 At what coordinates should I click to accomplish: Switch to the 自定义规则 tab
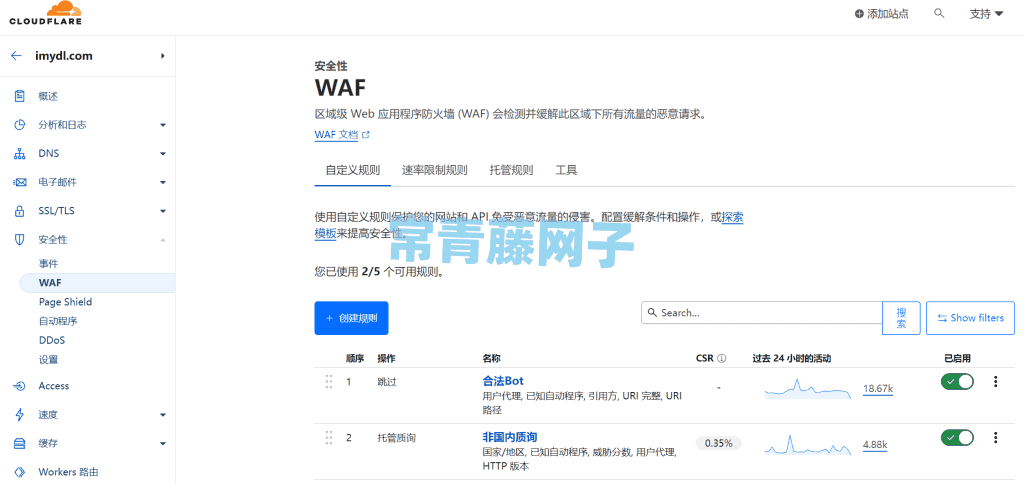click(353, 170)
